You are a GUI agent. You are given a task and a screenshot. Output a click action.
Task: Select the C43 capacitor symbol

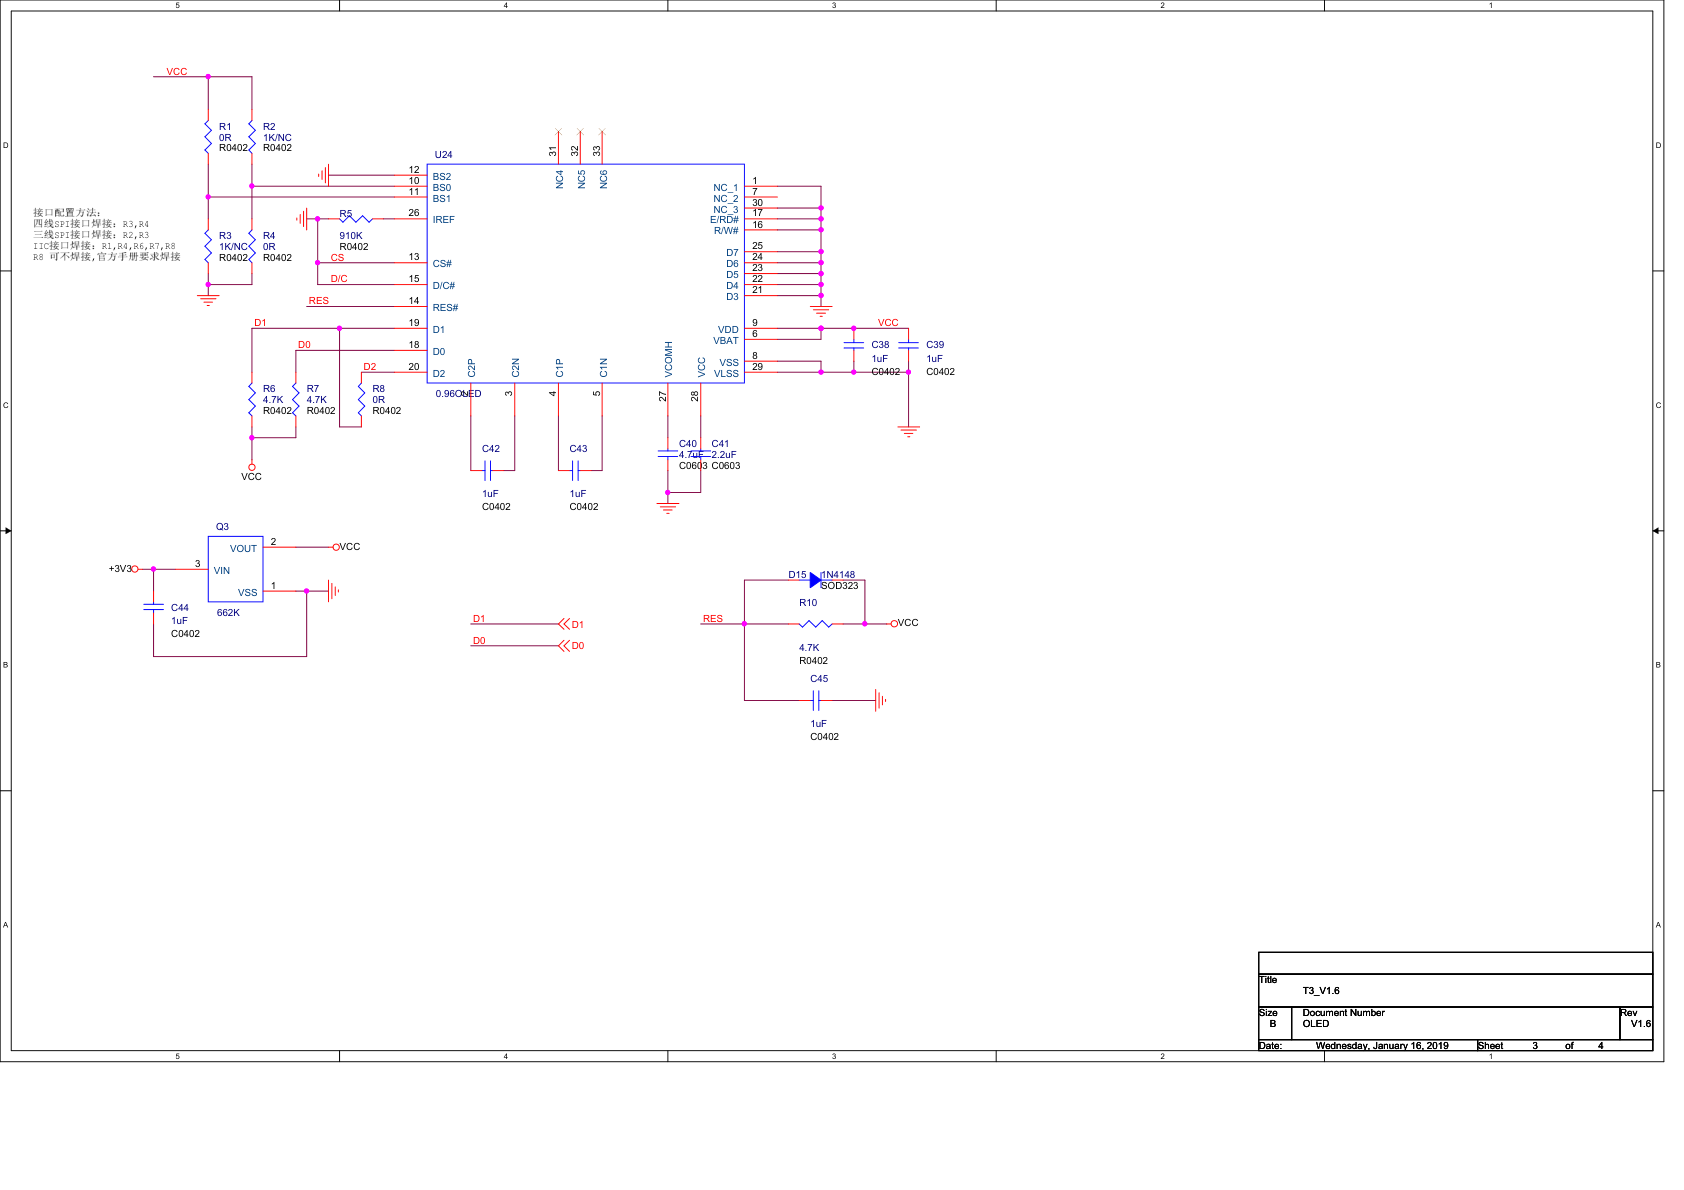575,470
